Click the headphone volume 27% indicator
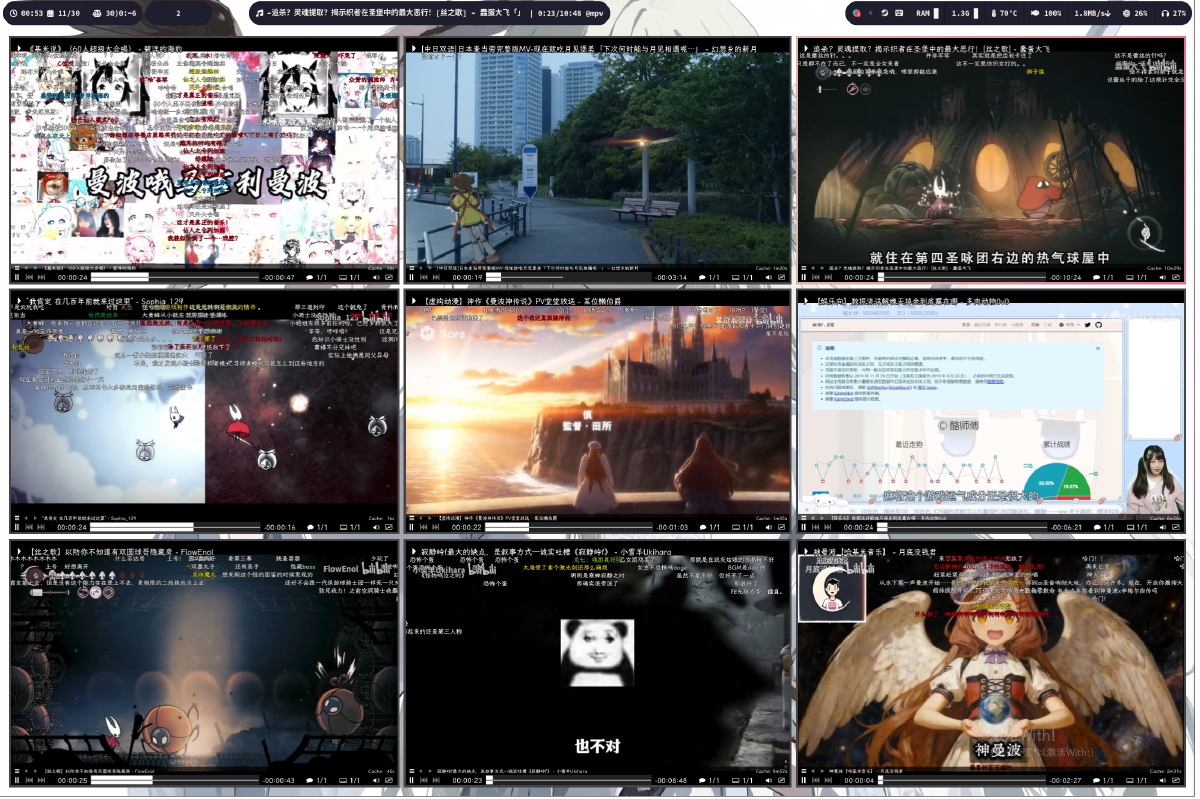 pos(1173,14)
